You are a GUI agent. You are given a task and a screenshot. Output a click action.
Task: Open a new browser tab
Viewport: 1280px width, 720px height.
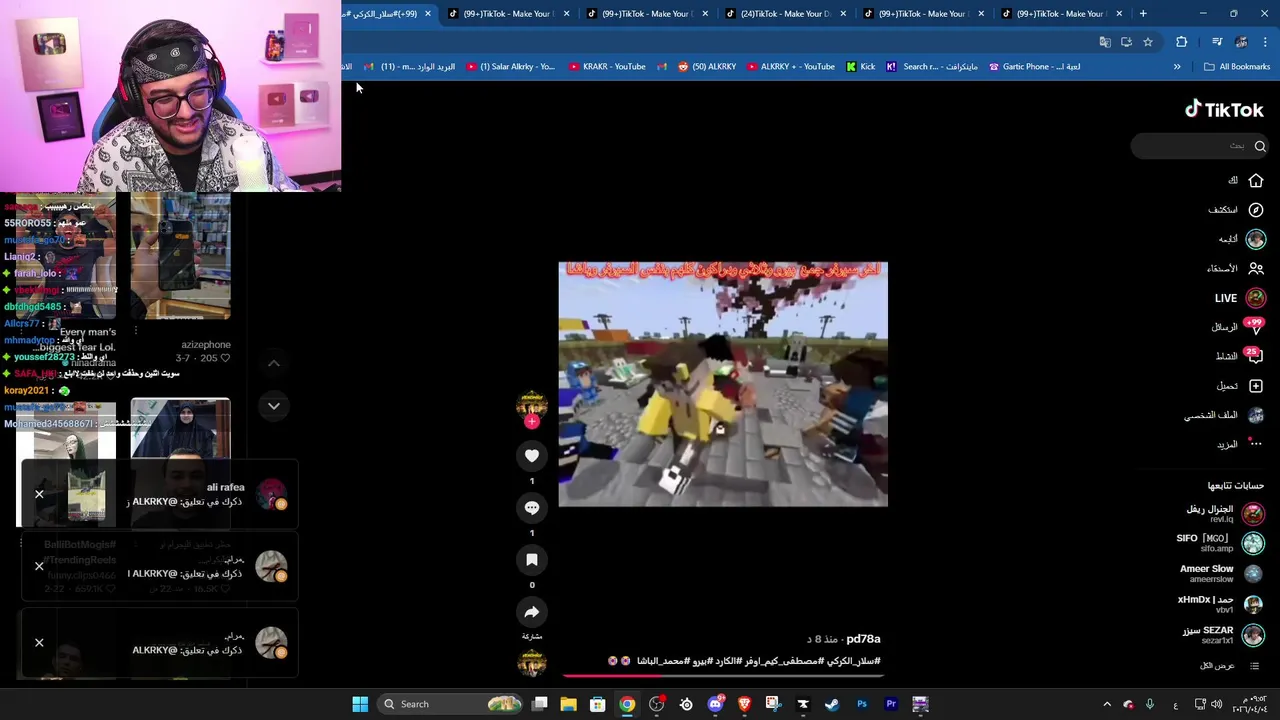1143,14
